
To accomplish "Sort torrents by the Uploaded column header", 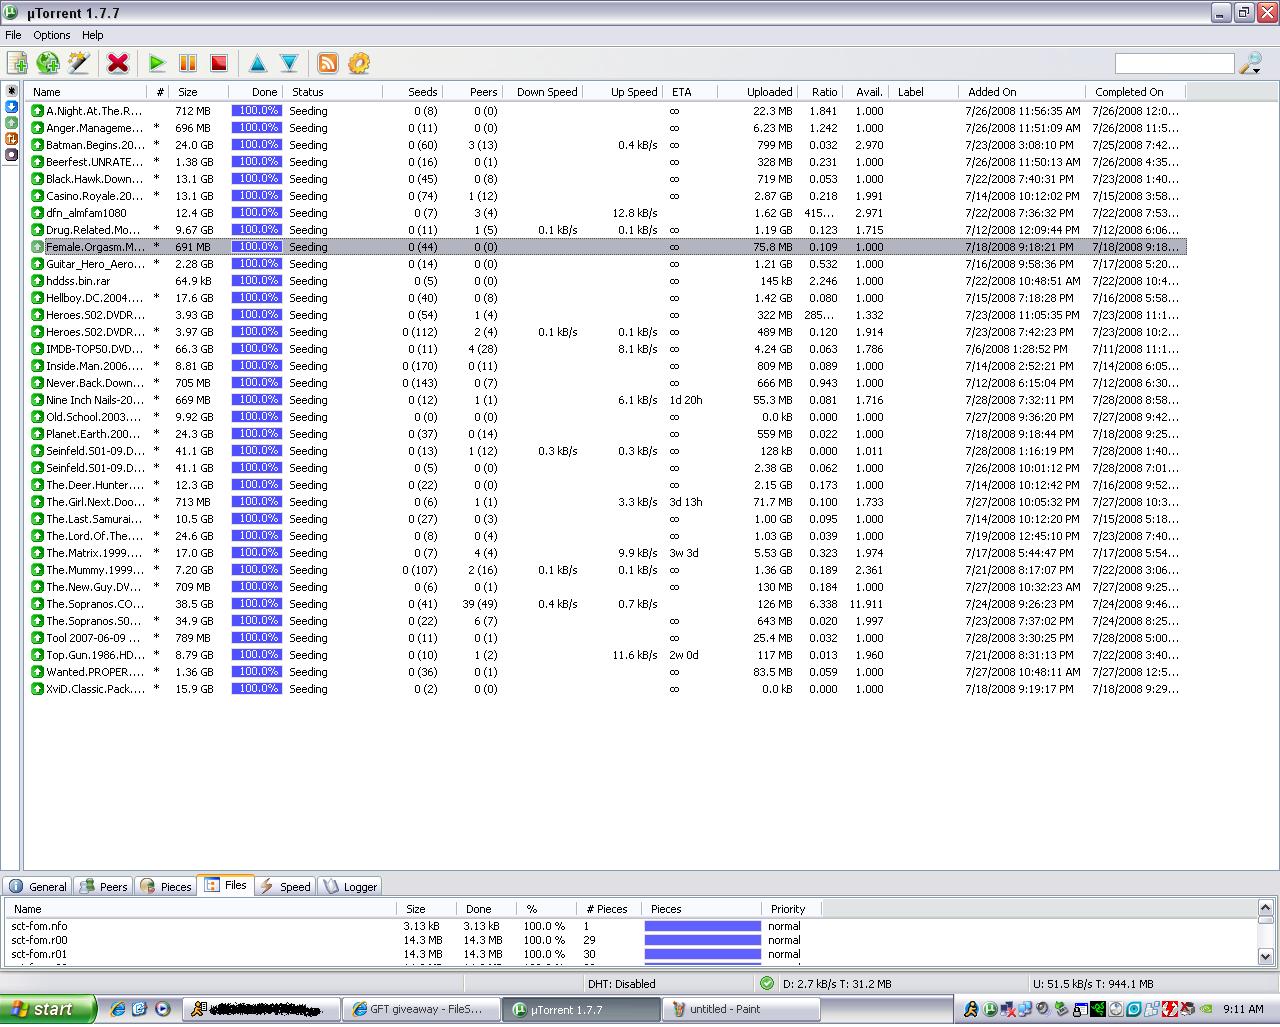I will pos(757,92).
